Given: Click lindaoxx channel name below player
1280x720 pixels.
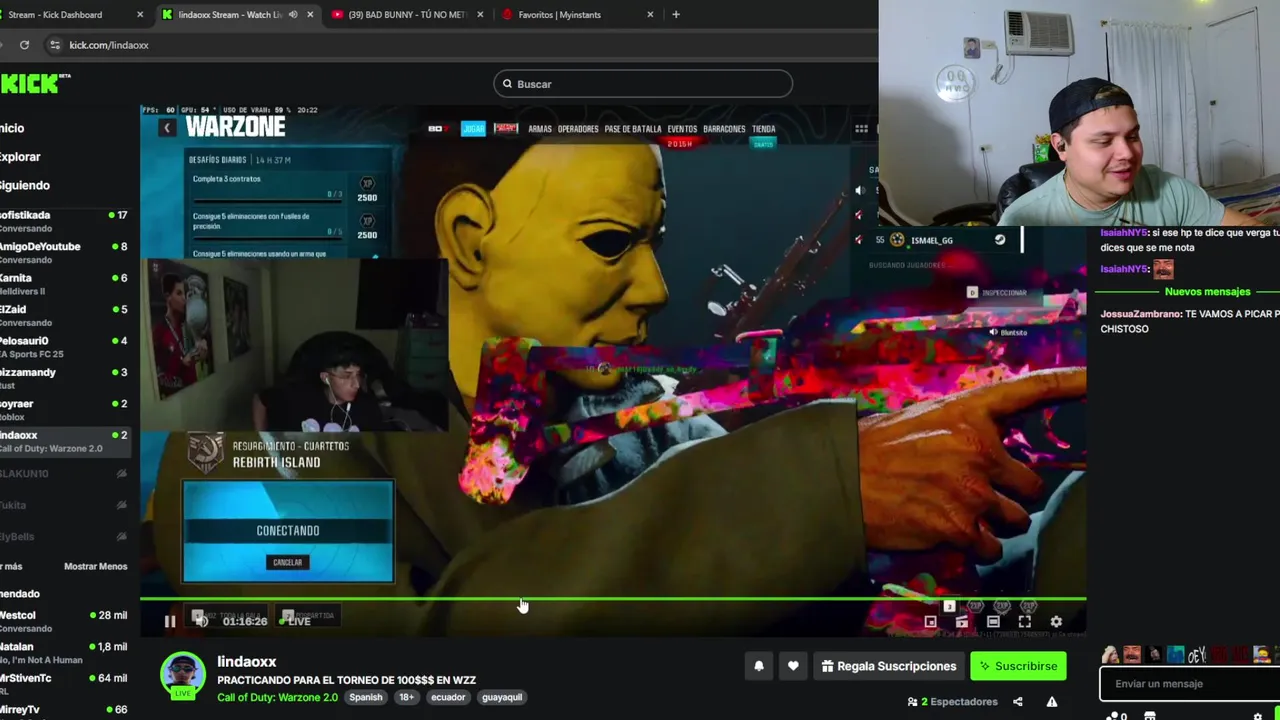Looking at the screenshot, I should (x=247, y=661).
